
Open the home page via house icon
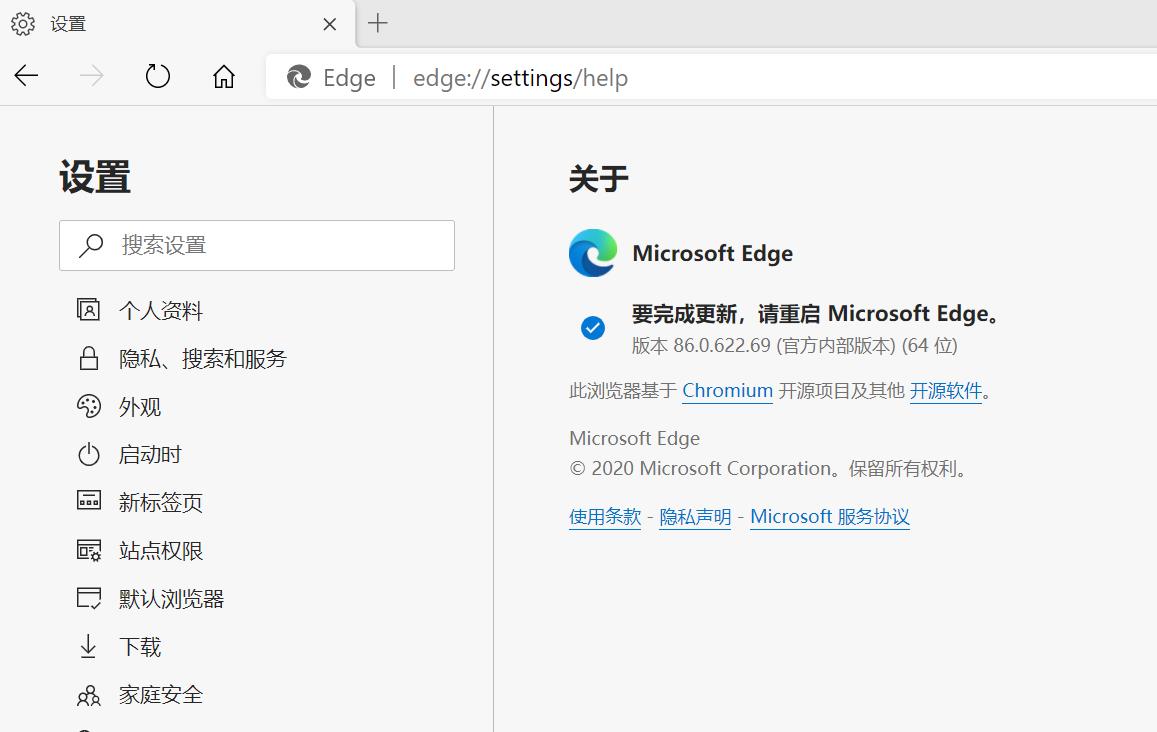pyautogui.click(x=224, y=76)
